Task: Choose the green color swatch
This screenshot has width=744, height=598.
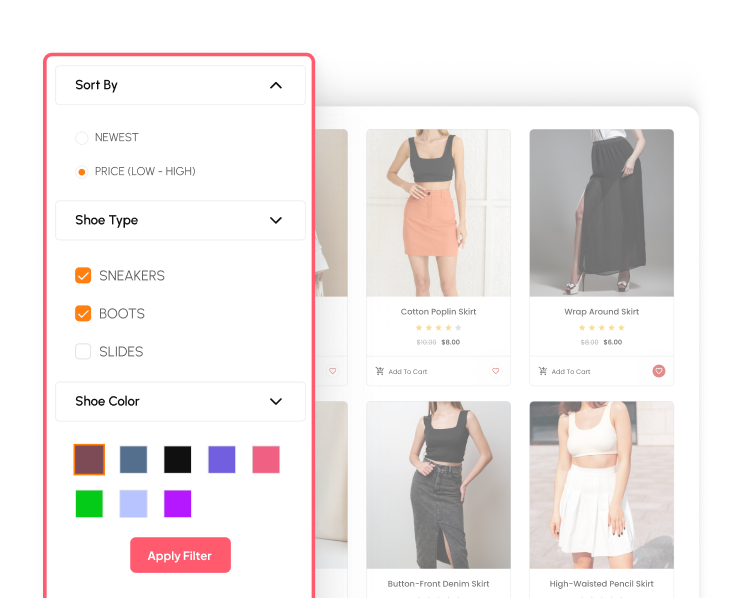Action: 89,504
